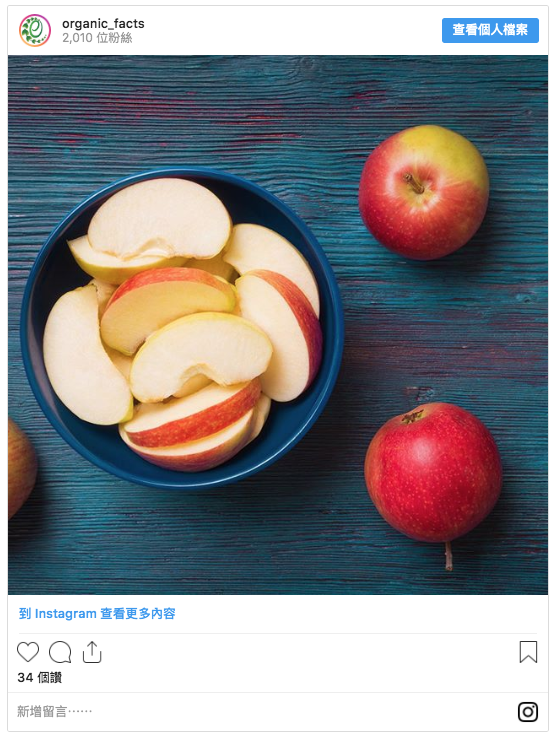Screen dimensions: 555x738
Task: Share the post with share icon
Action: coord(92,652)
